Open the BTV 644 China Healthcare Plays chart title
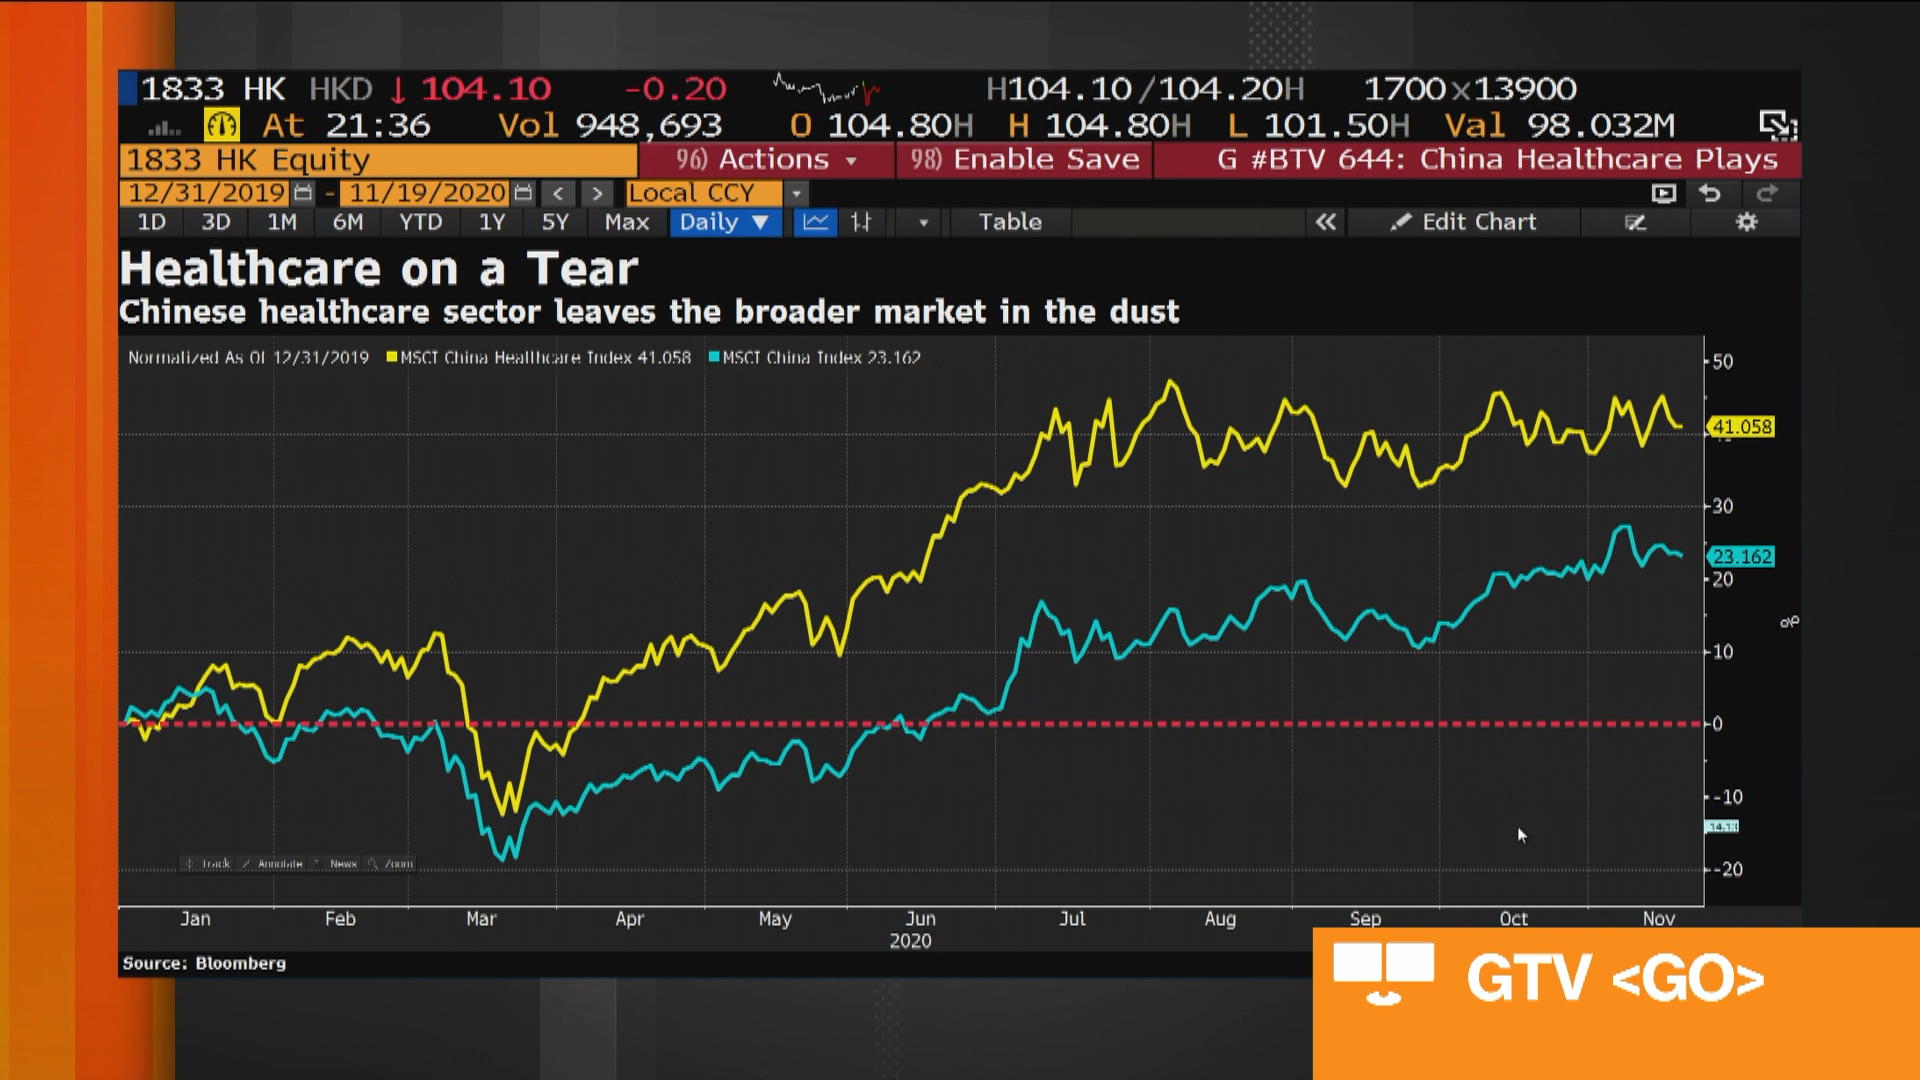This screenshot has height=1080, width=1920. (x=1478, y=160)
